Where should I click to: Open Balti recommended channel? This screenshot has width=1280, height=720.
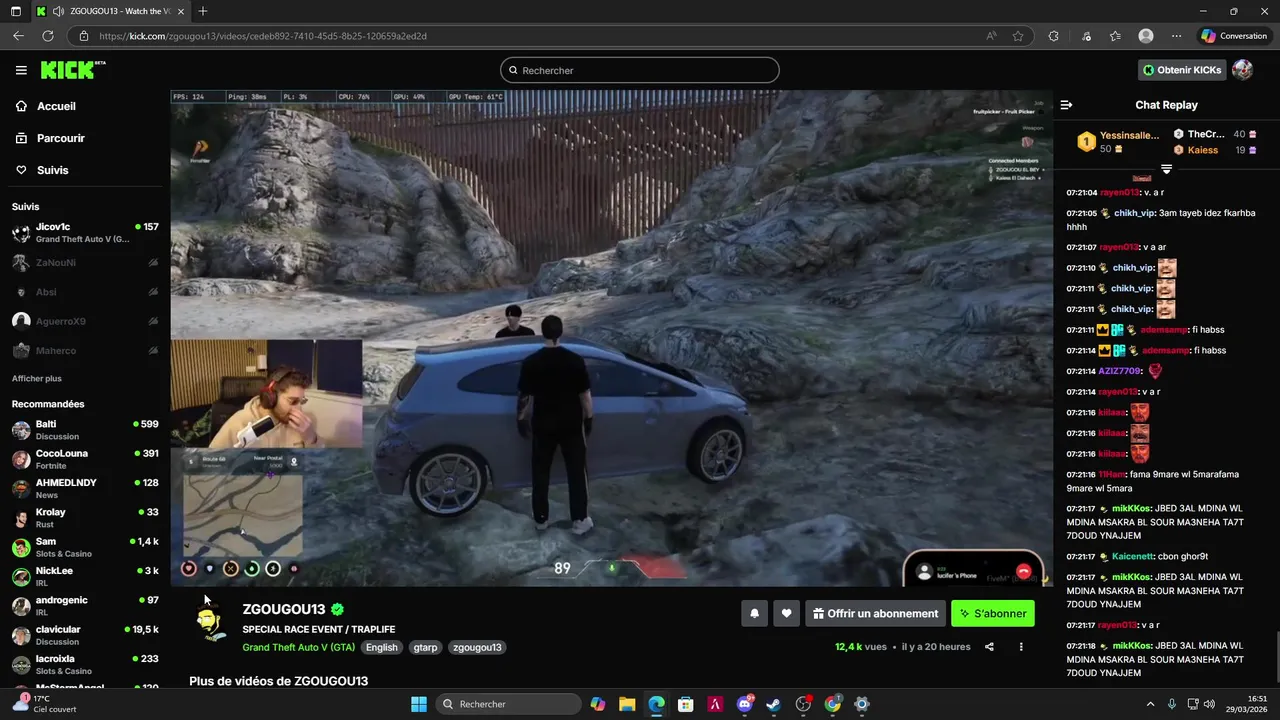tap(85, 430)
